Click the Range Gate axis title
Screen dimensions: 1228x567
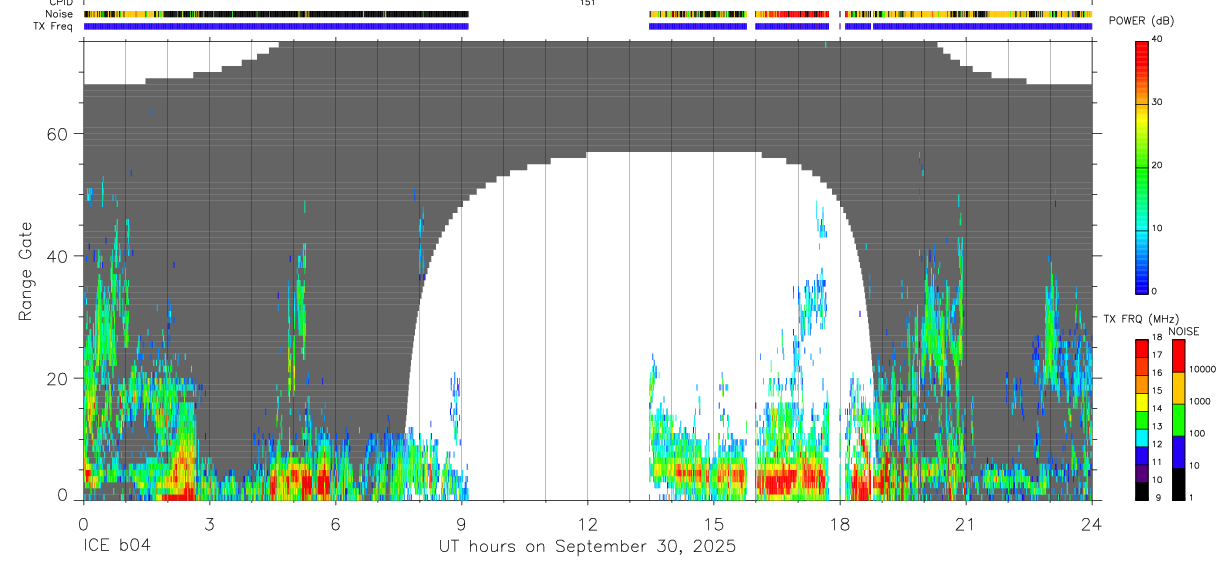pyautogui.click(x=26, y=271)
